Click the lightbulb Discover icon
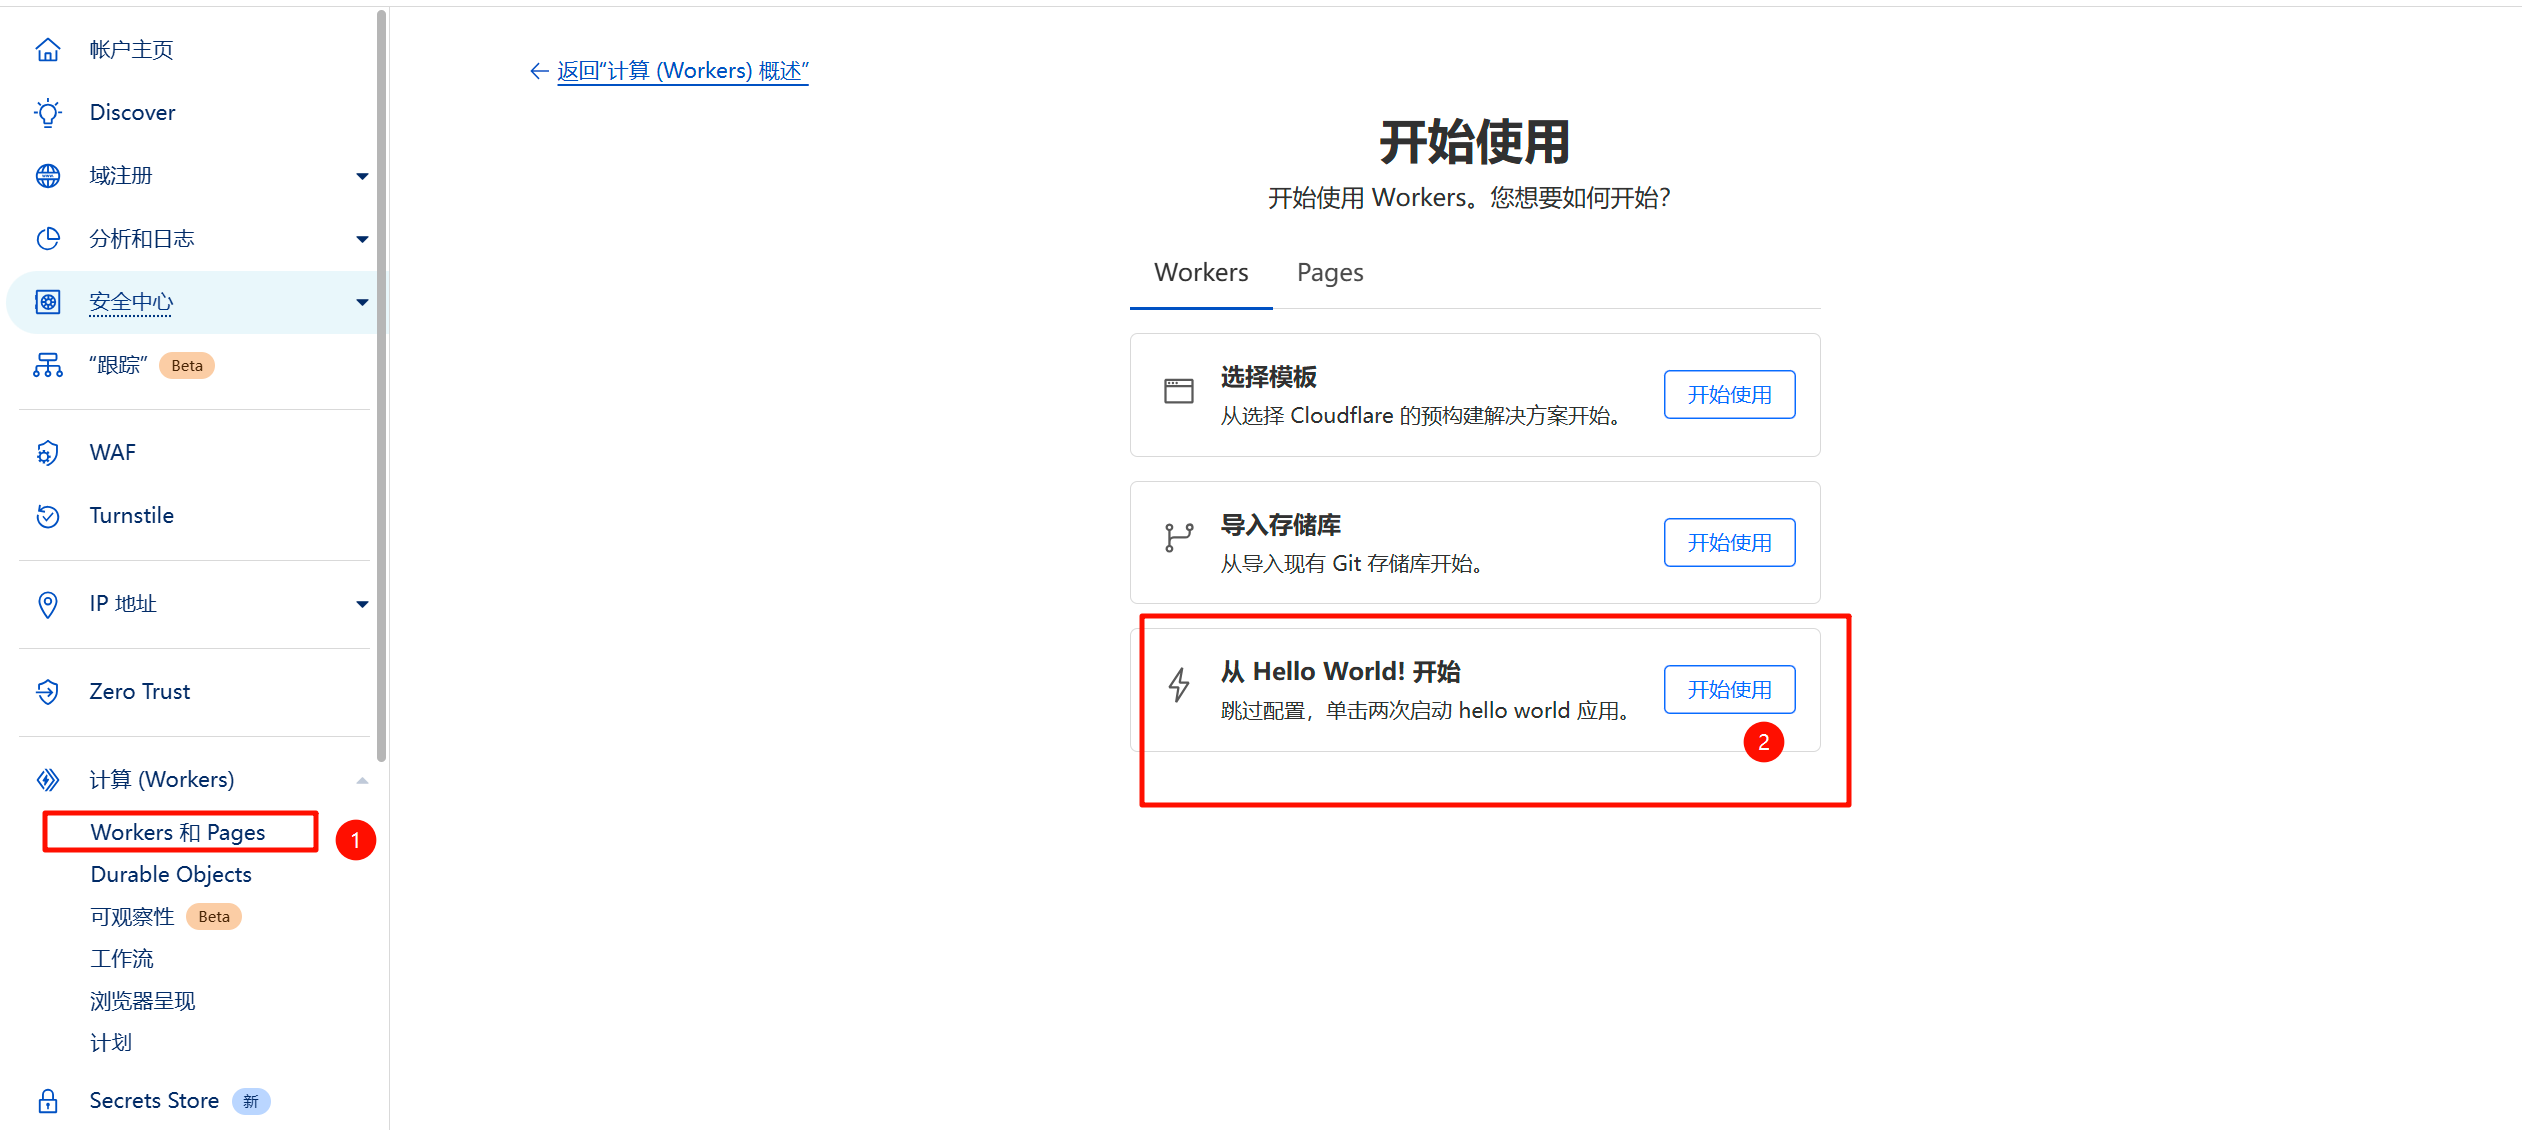Screen dimensions: 2522x1130 tap(48, 112)
